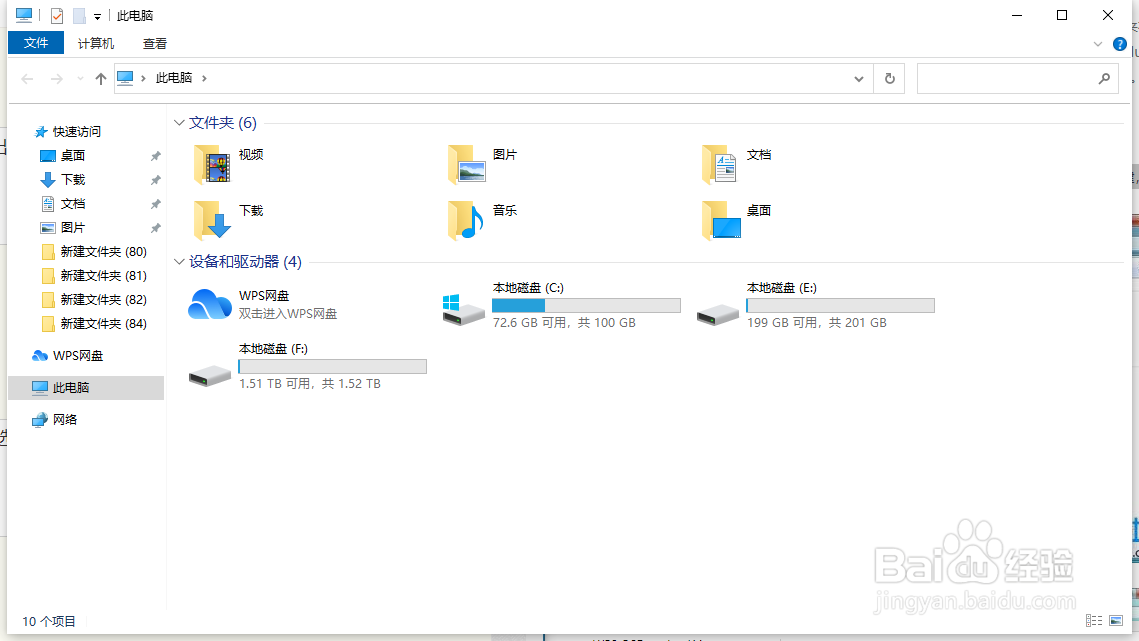This screenshot has width=1139, height=641.
Task: Open recent locations dropdown arrow
Action: [x=80, y=78]
